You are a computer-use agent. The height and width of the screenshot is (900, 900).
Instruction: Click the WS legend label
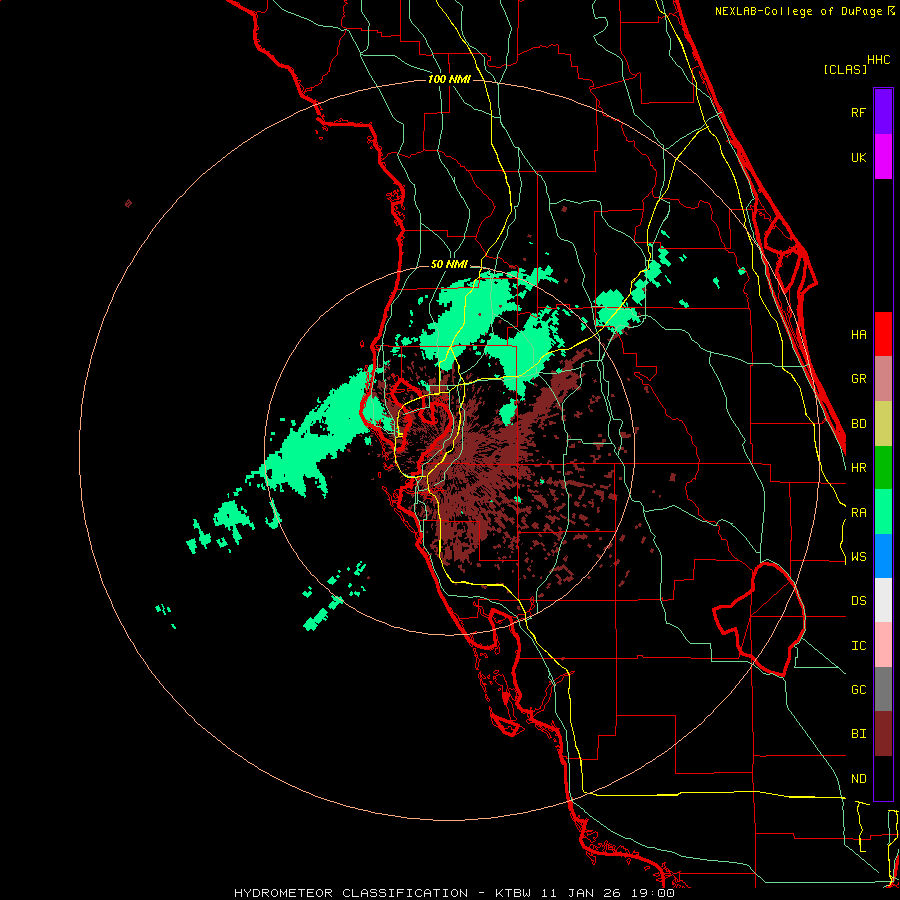coord(858,557)
